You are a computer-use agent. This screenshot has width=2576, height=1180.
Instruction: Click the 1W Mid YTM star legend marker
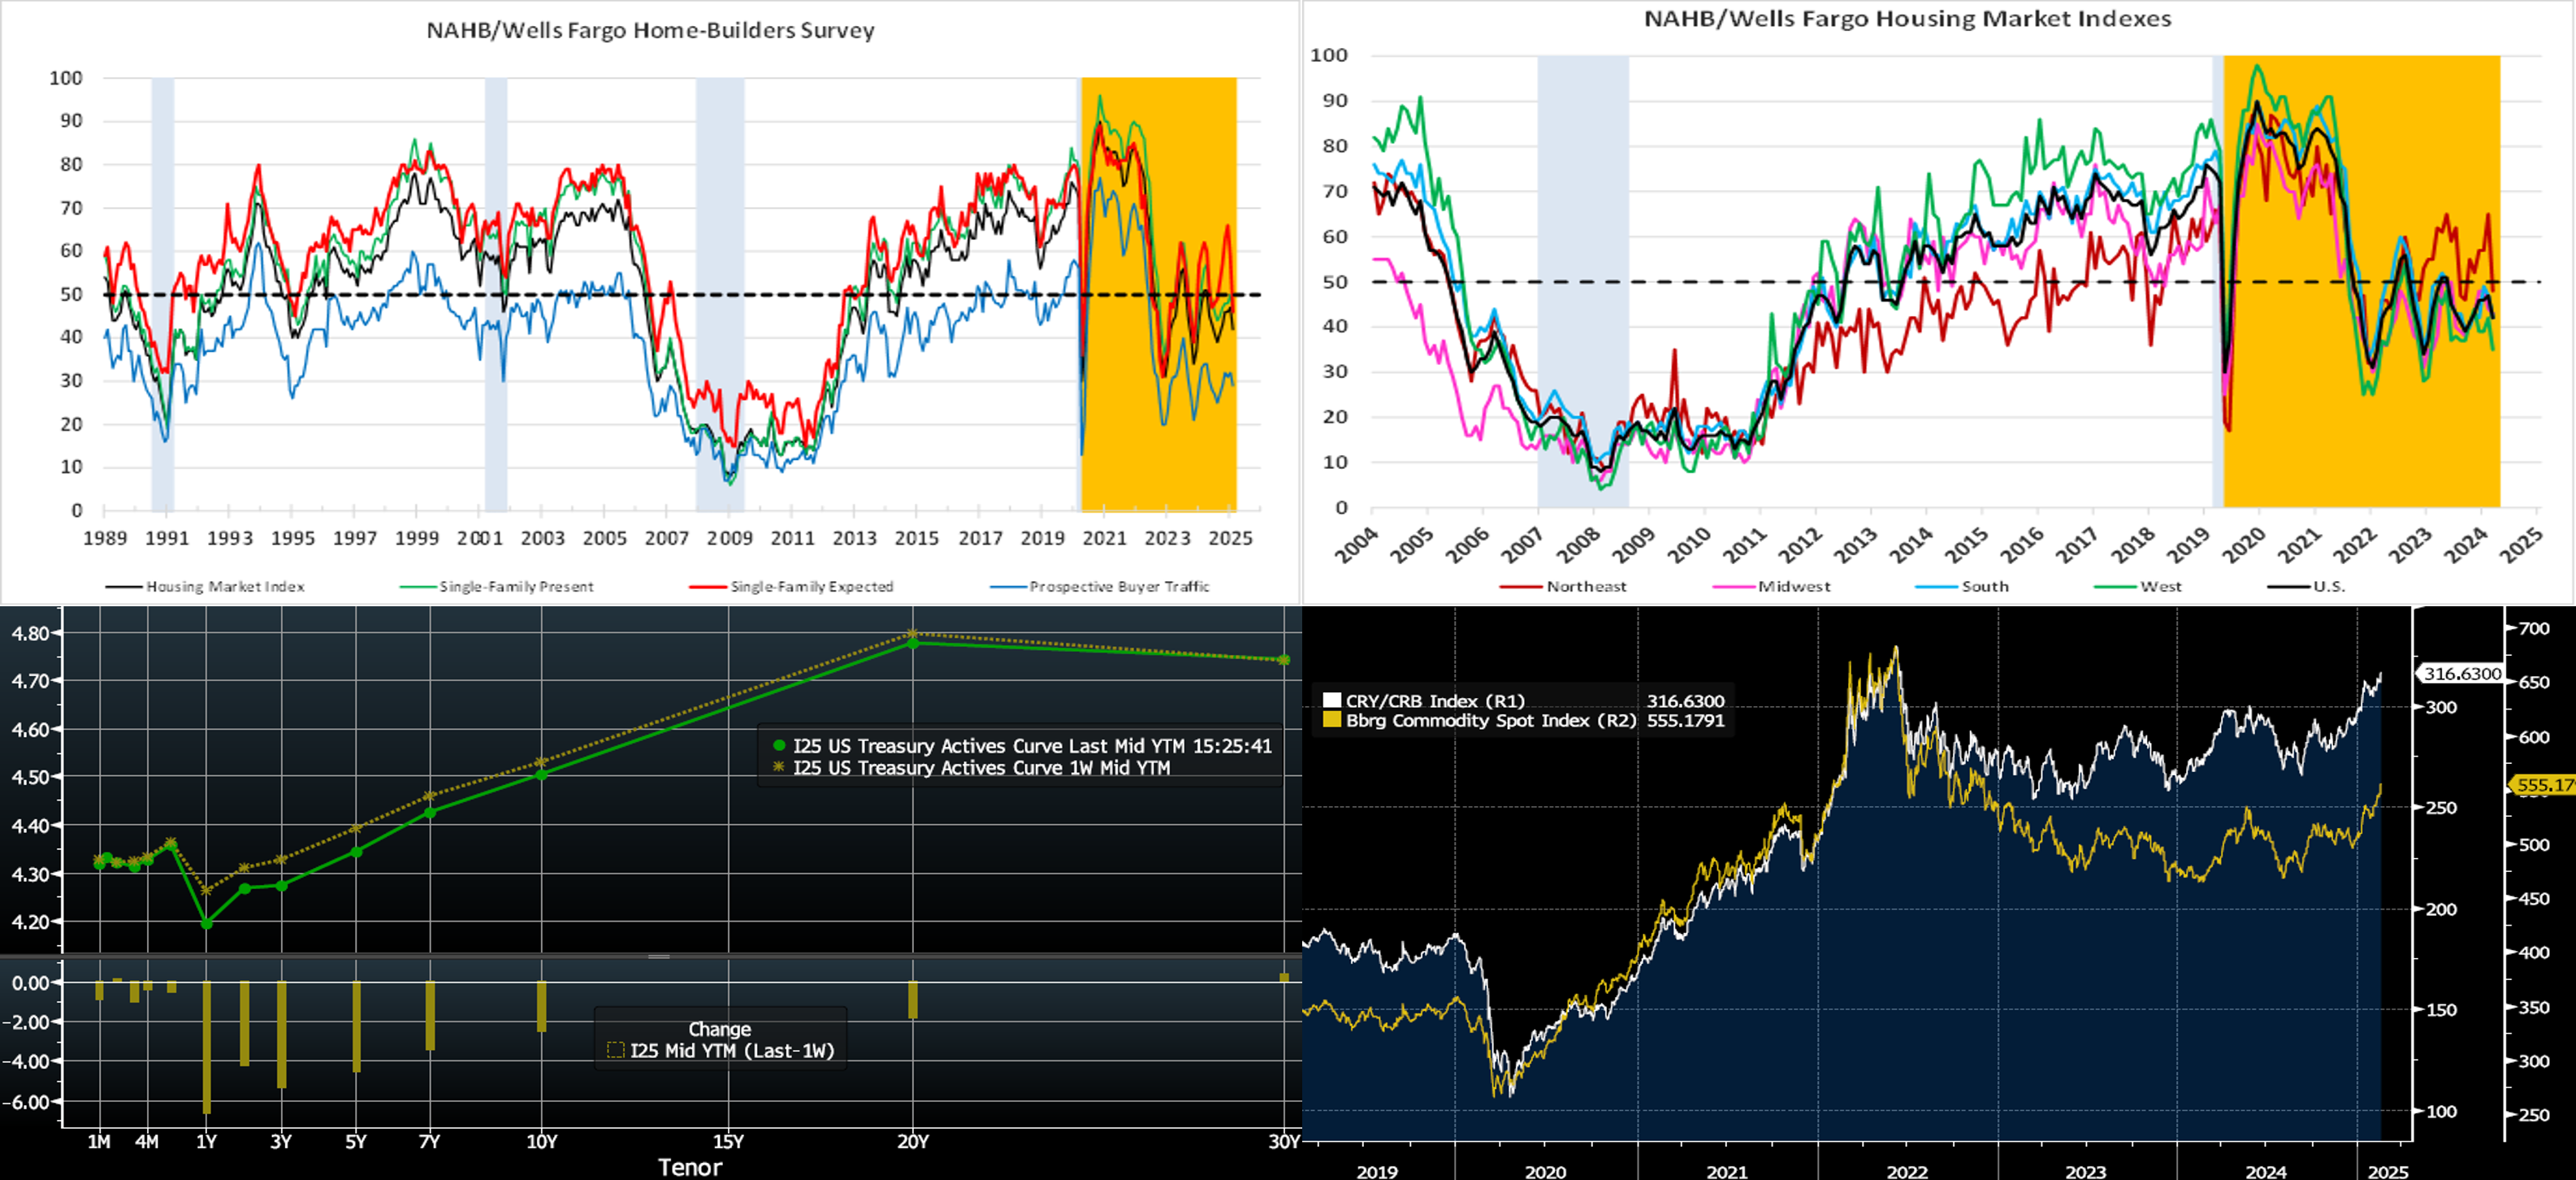tap(779, 767)
